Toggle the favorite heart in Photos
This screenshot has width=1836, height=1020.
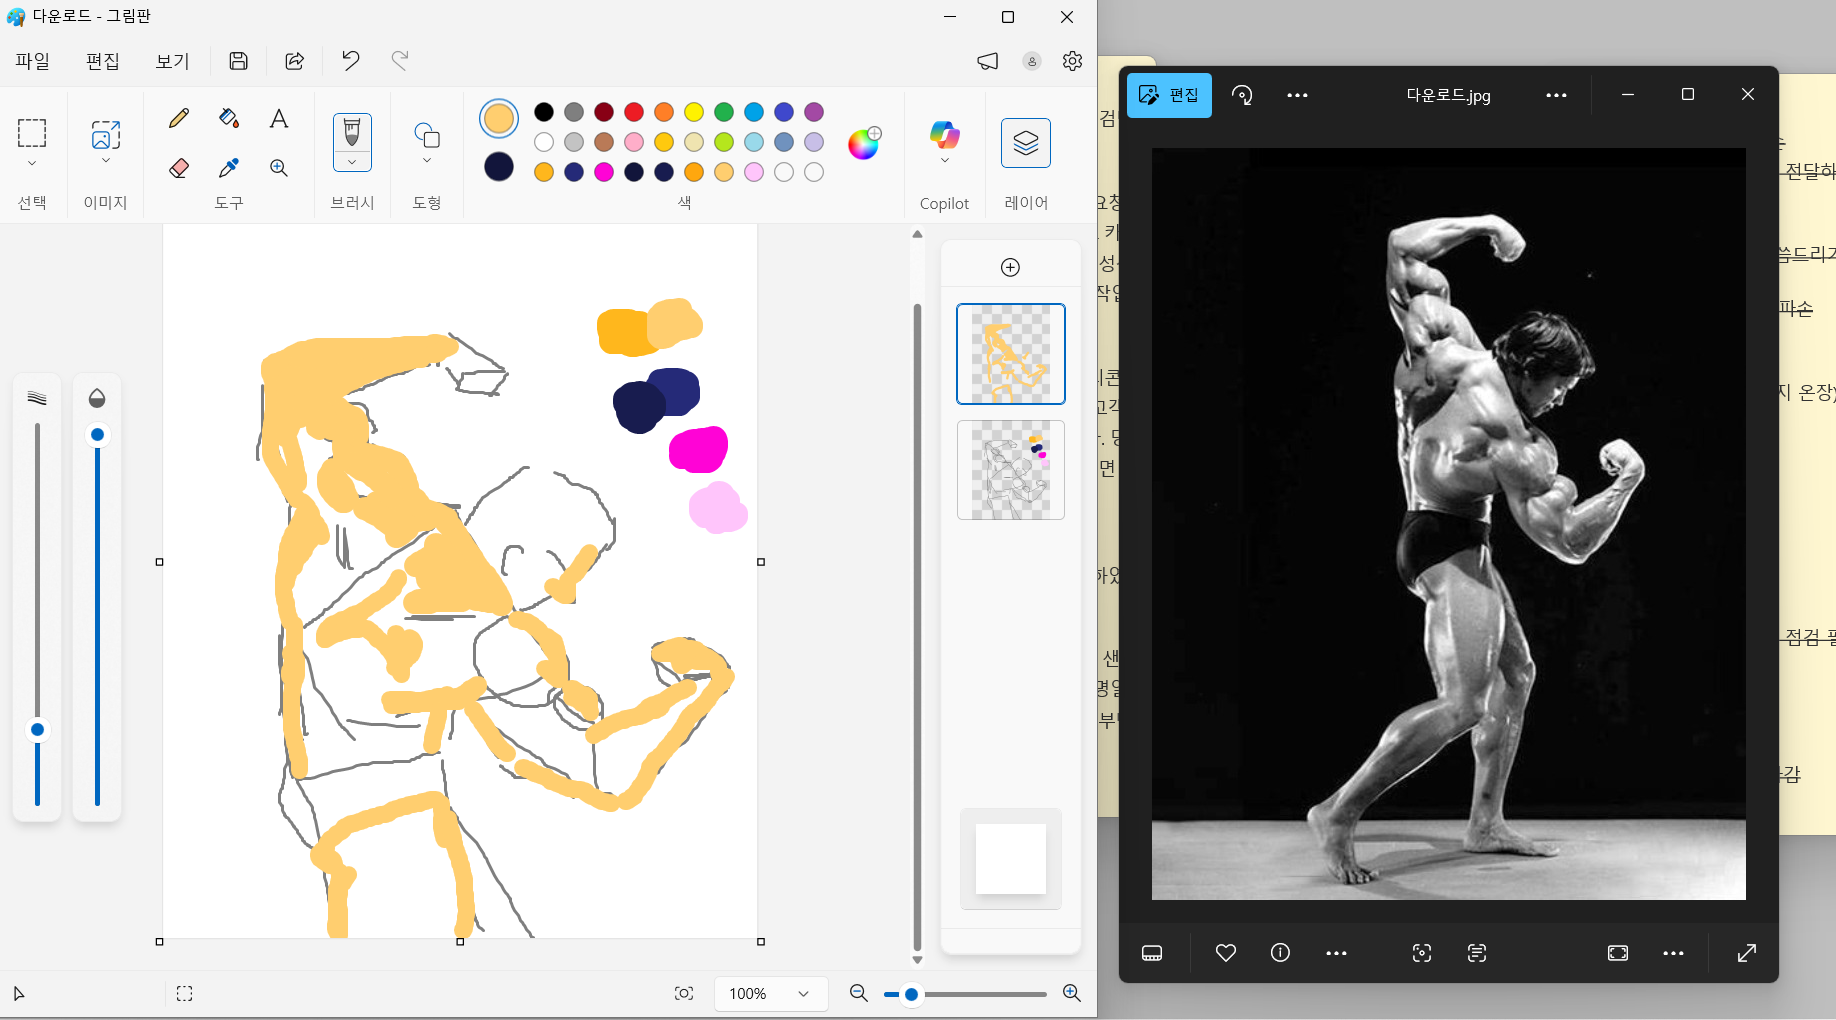1225,953
